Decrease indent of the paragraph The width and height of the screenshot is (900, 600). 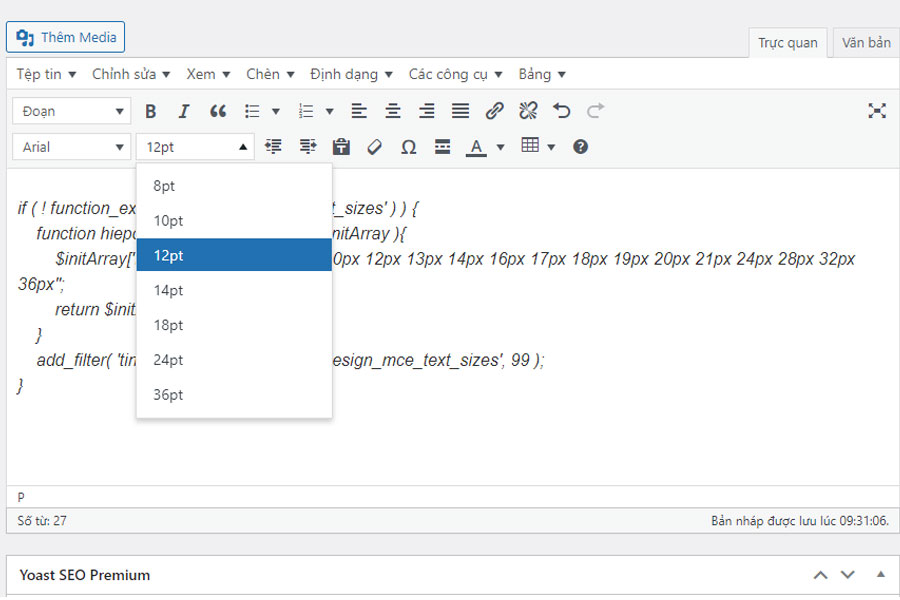tap(273, 147)
